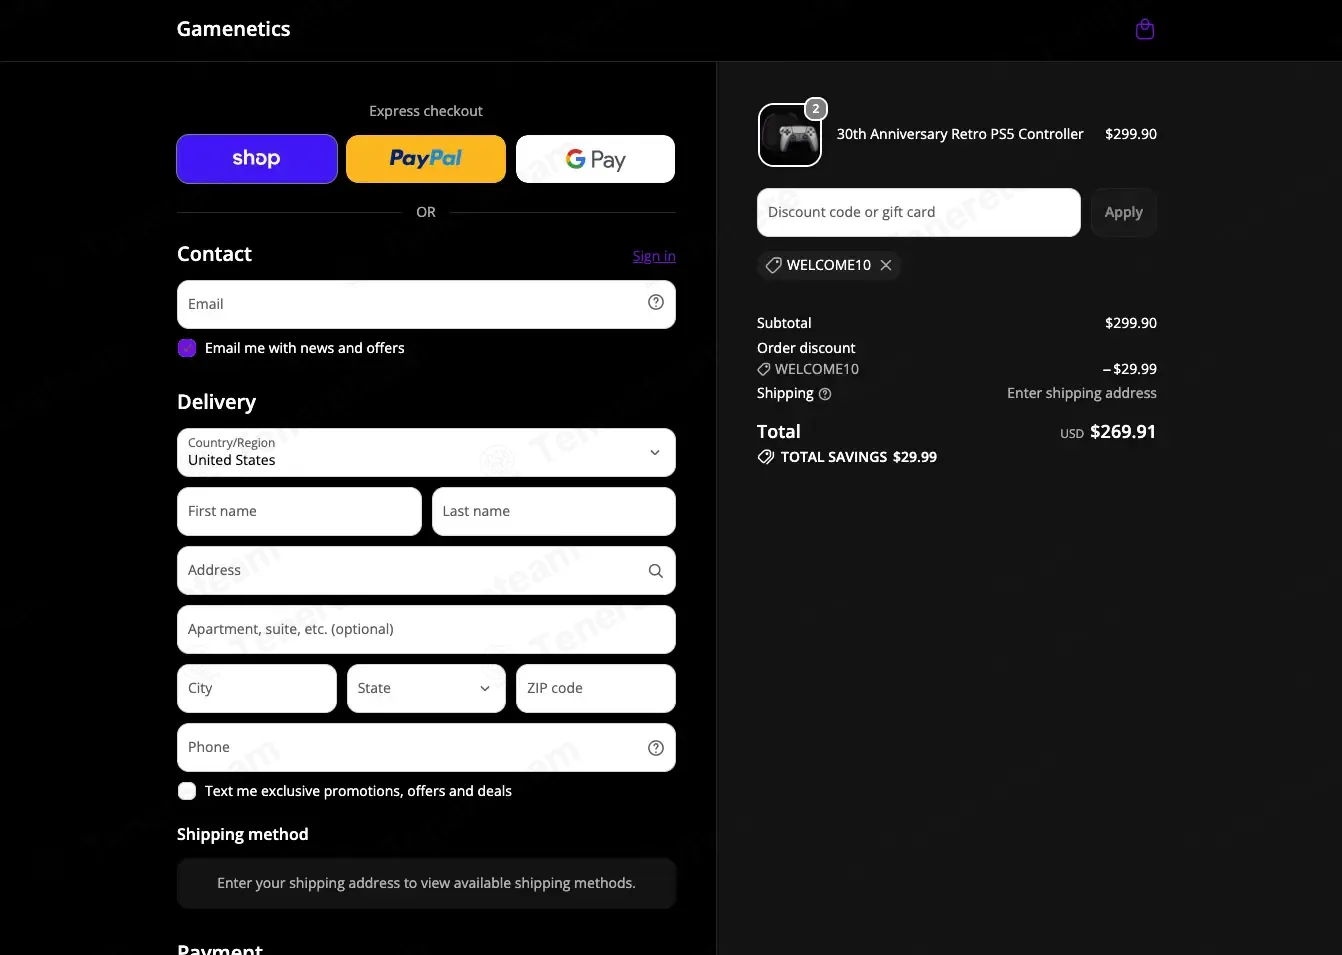
Task: Expand the State dropdown
Action: (x=426, y=689)
